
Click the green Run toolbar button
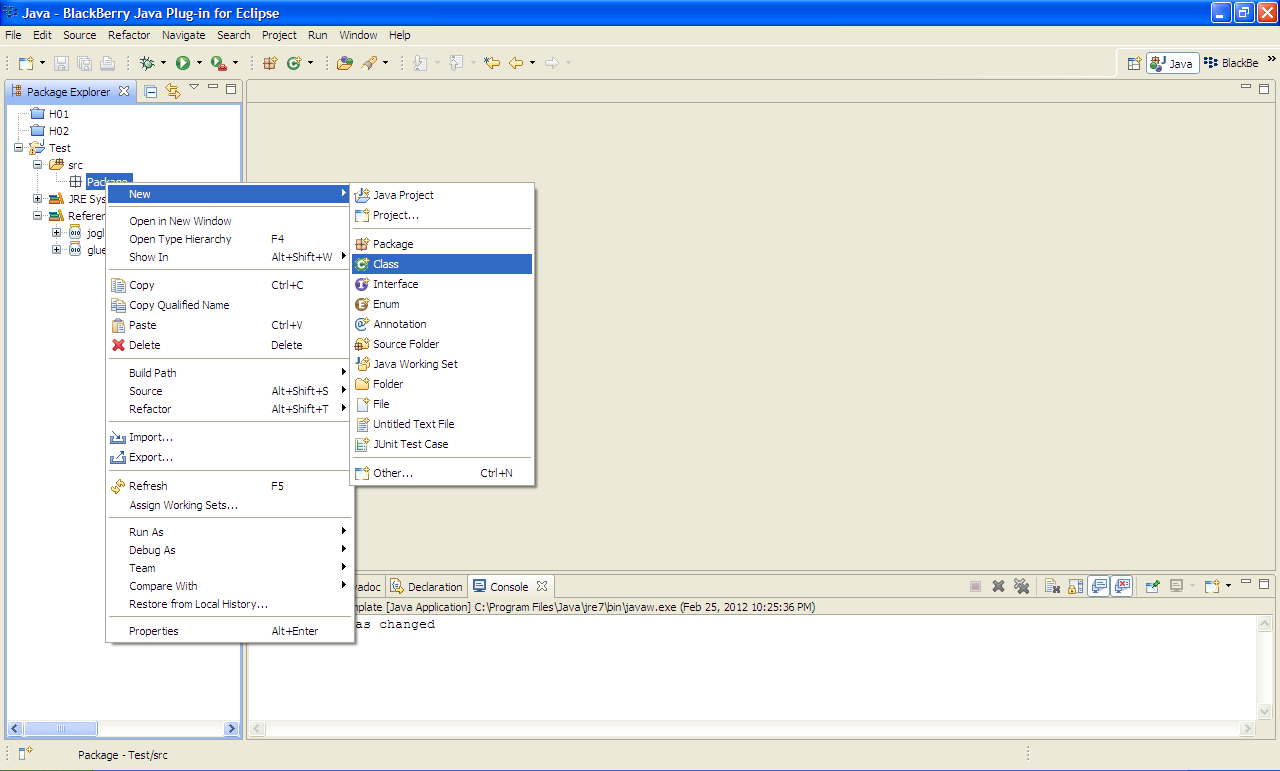click(x=183, y=63)
